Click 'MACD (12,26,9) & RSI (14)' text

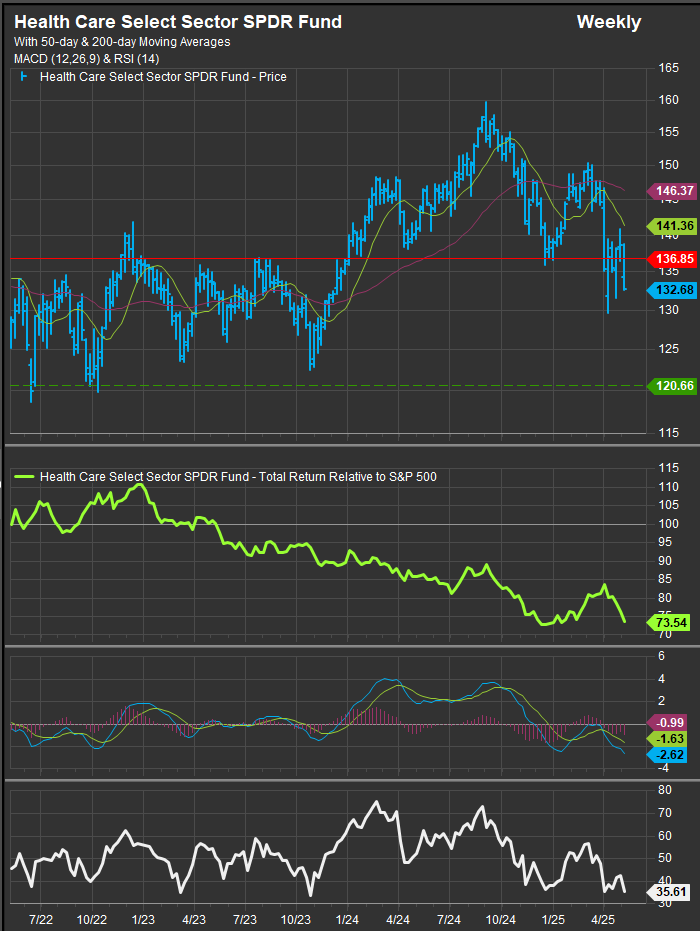click(87, 59)
